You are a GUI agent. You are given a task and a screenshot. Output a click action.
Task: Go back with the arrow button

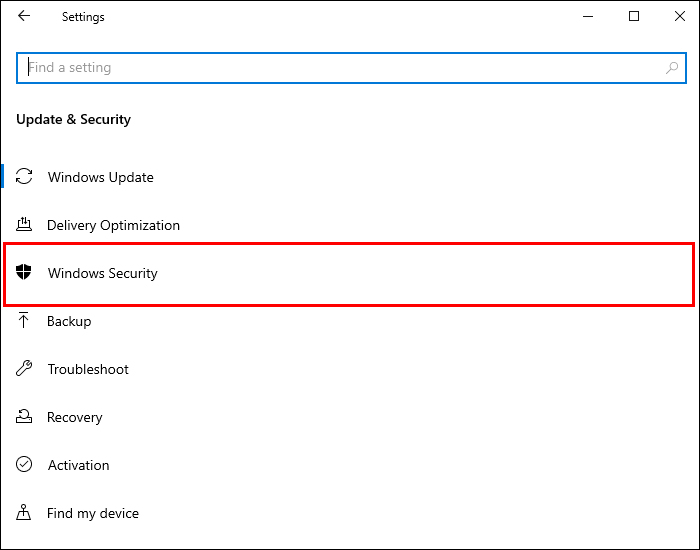click(x=24, y=16)
